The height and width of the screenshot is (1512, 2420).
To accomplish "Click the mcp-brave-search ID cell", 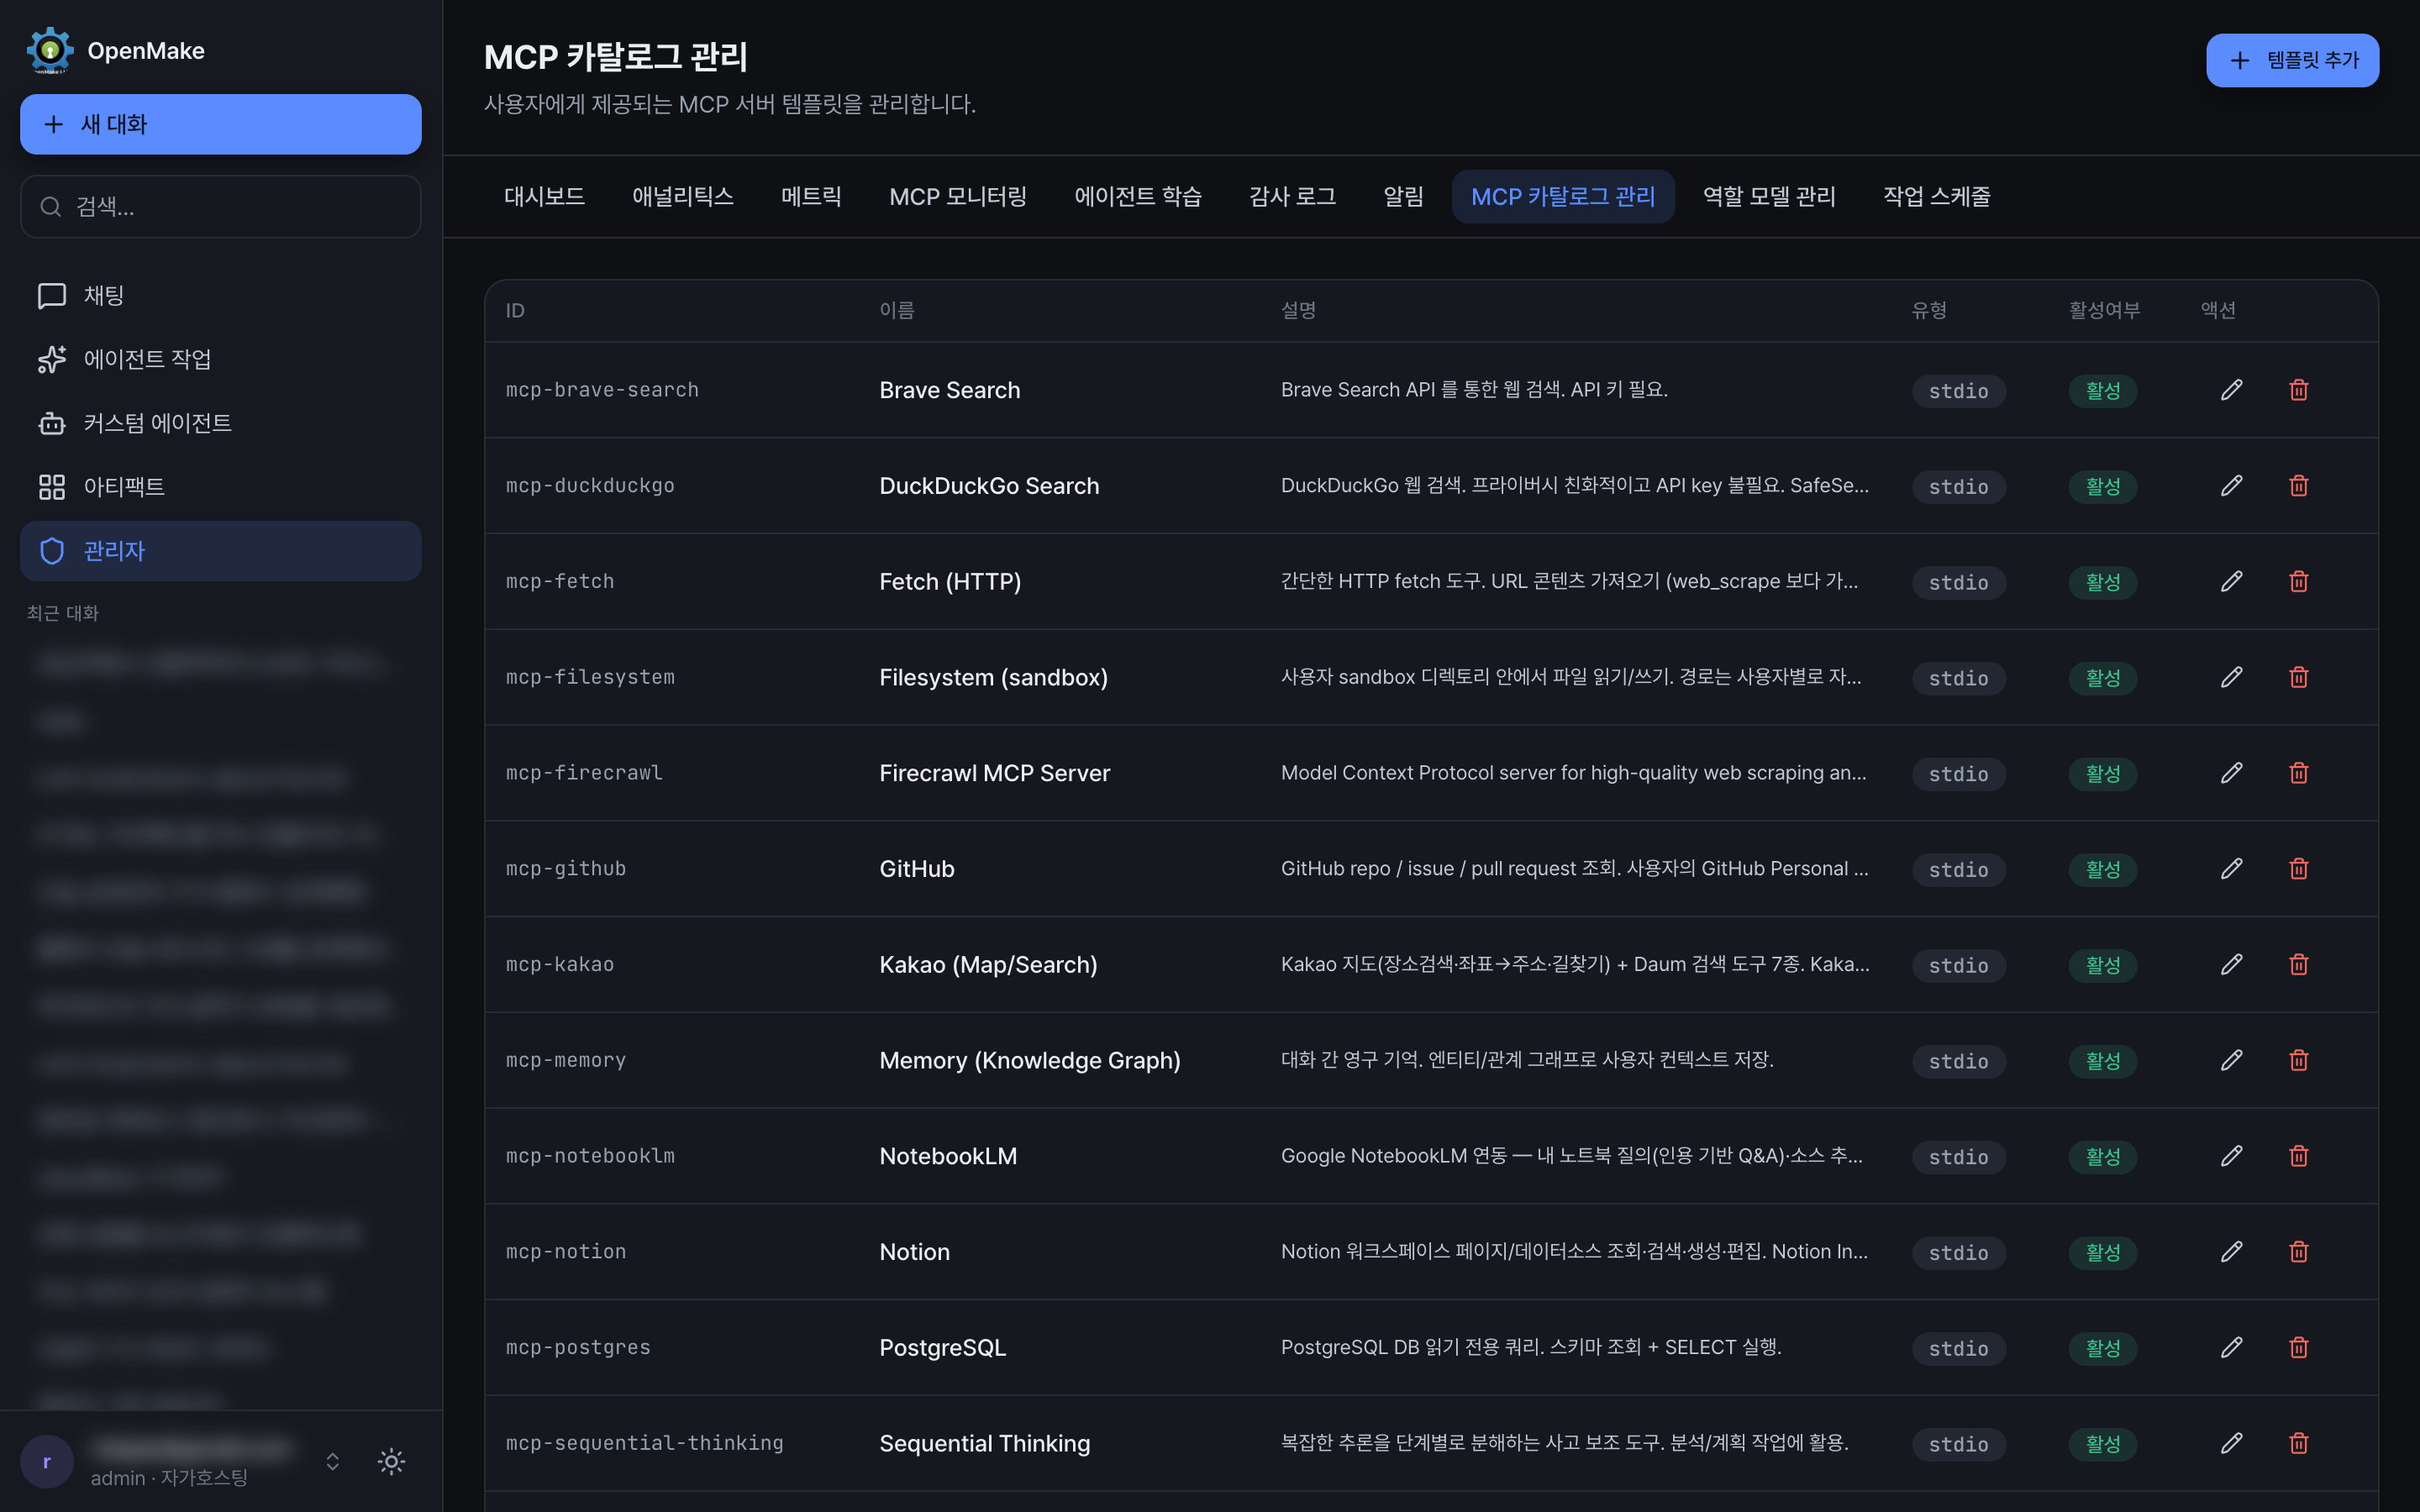I will 602,390.
